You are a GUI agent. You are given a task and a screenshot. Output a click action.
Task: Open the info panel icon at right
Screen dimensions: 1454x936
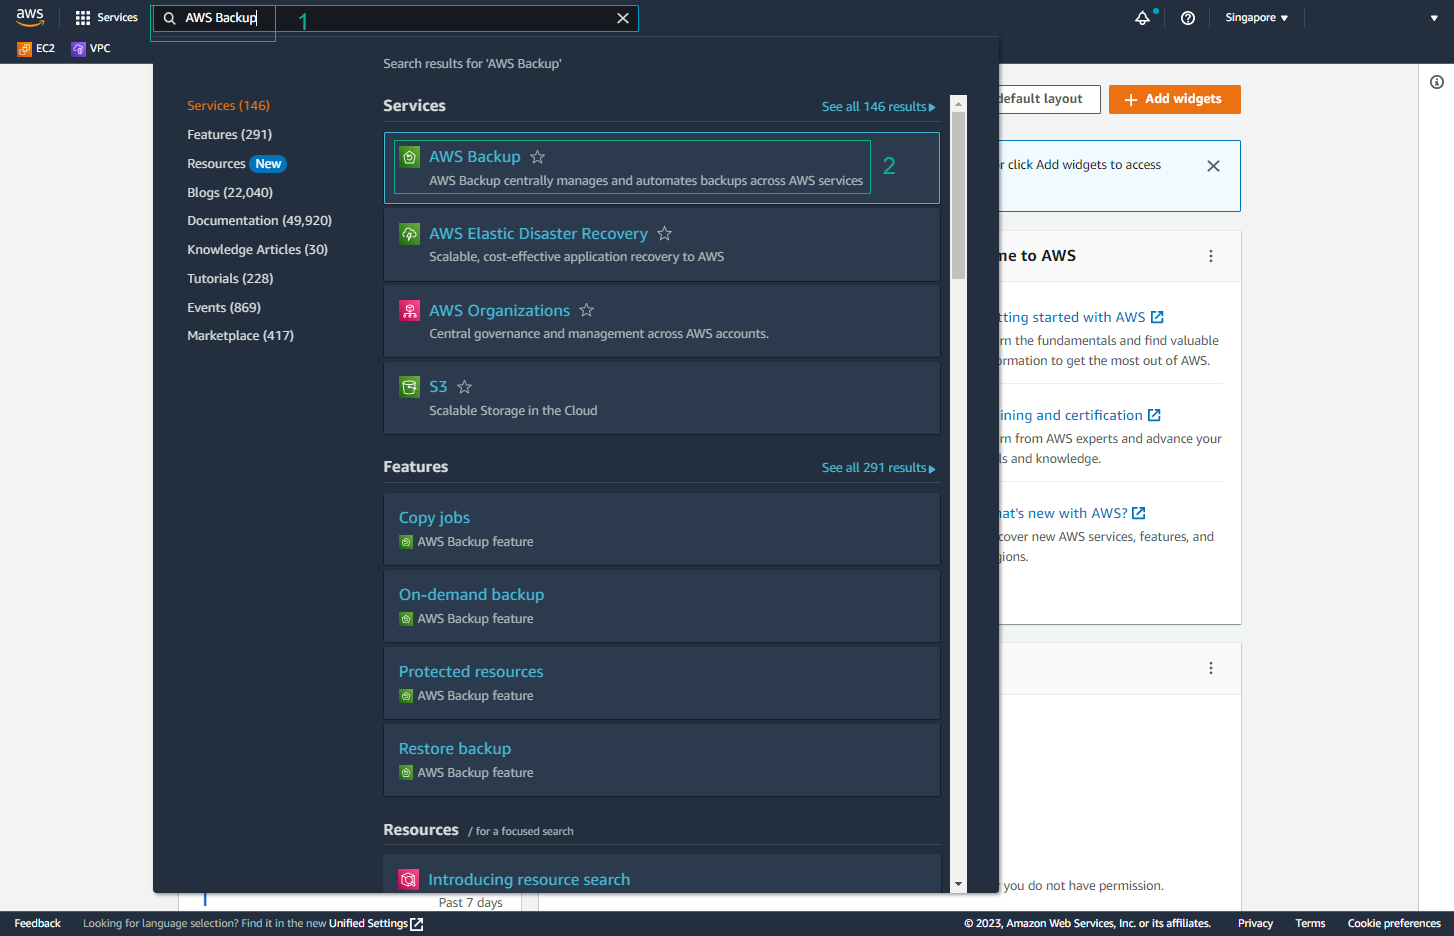coord(1436,82)
